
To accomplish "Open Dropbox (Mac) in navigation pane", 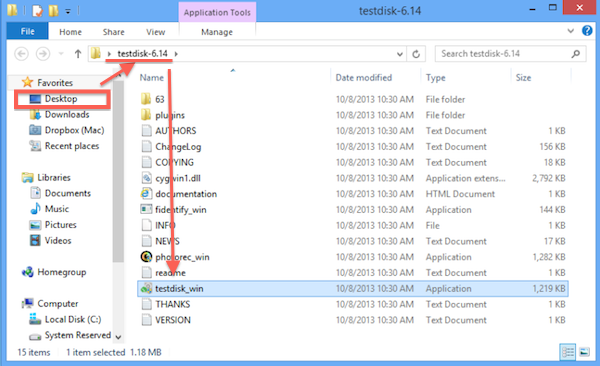I will (74, 130).
